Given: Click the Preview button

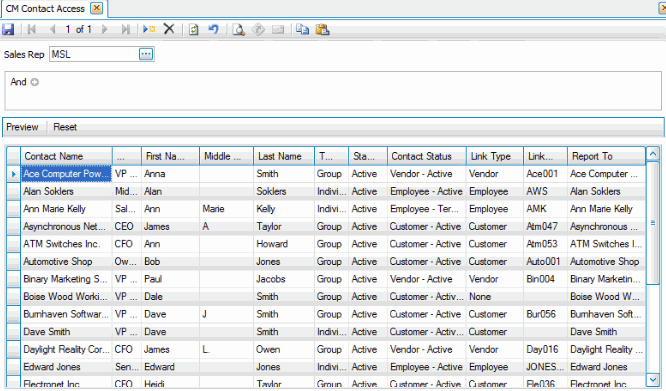Looking at the screenshot, I should 22,127.
